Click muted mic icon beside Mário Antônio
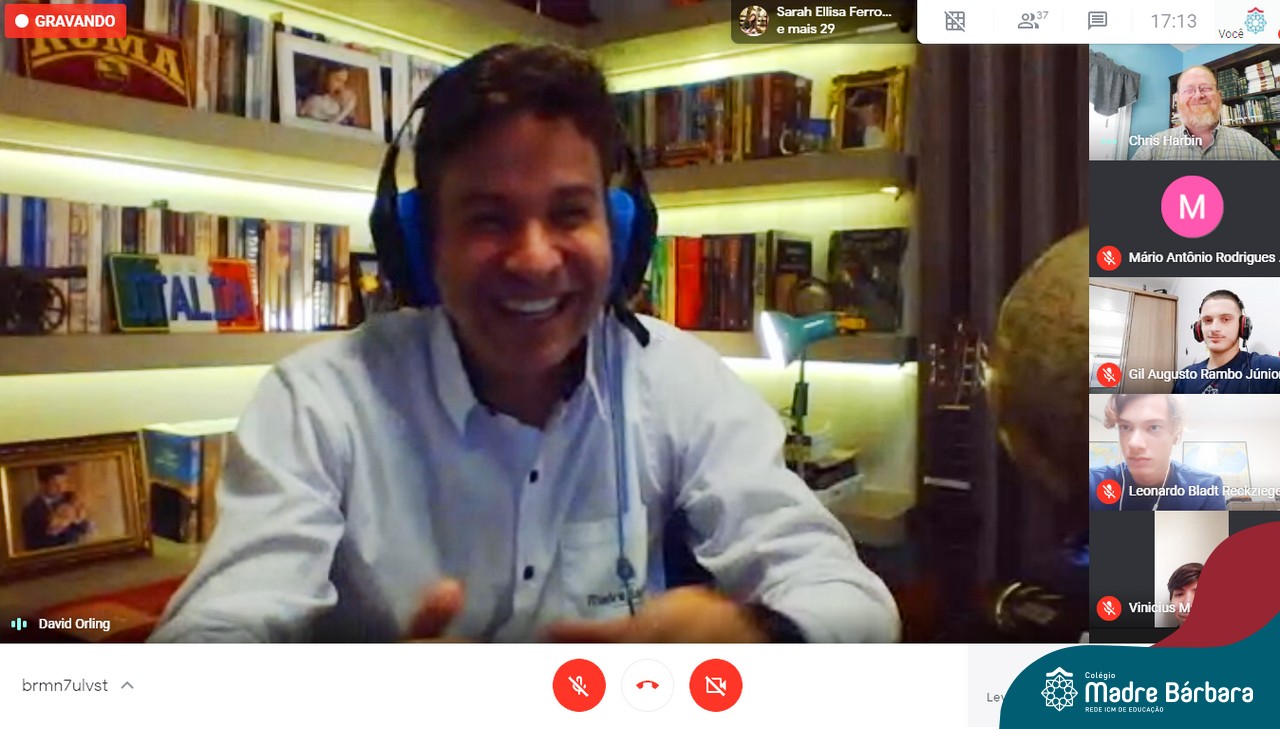1280x729 pixels. [x=1108, y=258]
